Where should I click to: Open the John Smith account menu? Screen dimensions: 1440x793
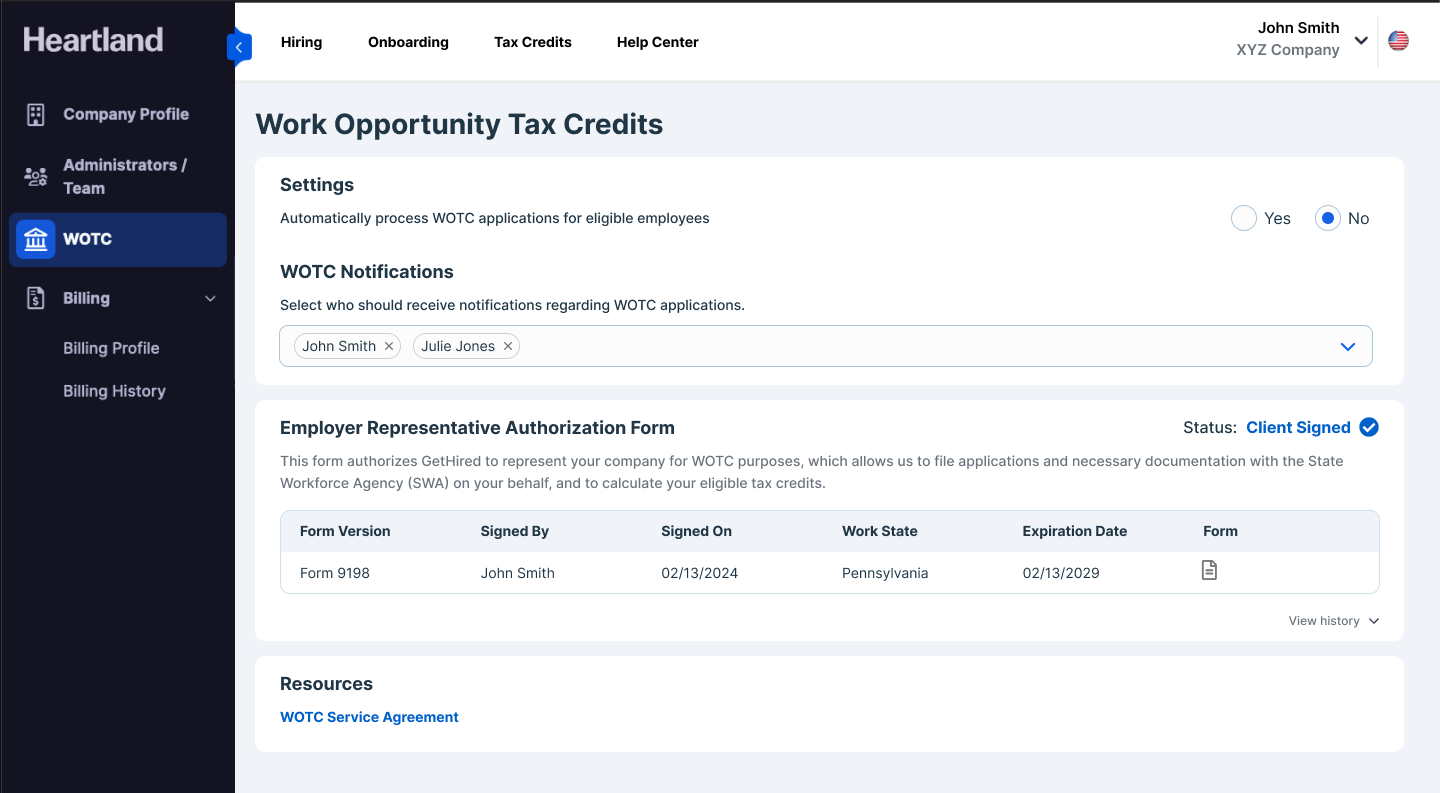(x=1360, y=40)
